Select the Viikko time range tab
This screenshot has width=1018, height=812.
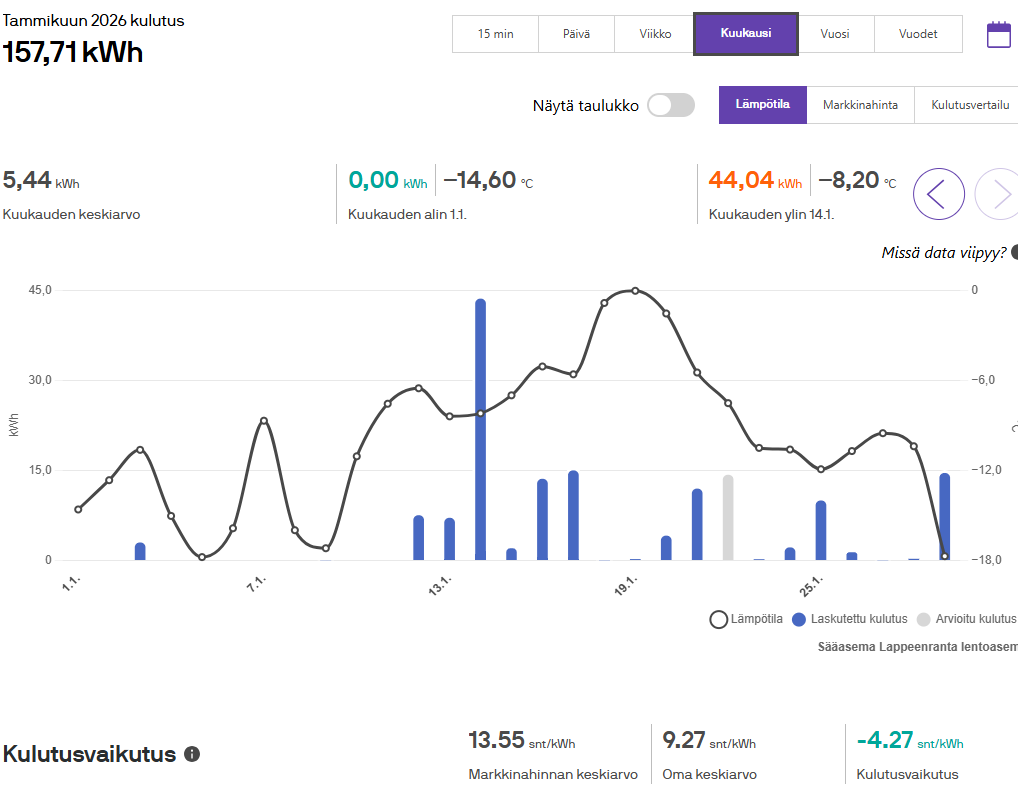(655, 34)
